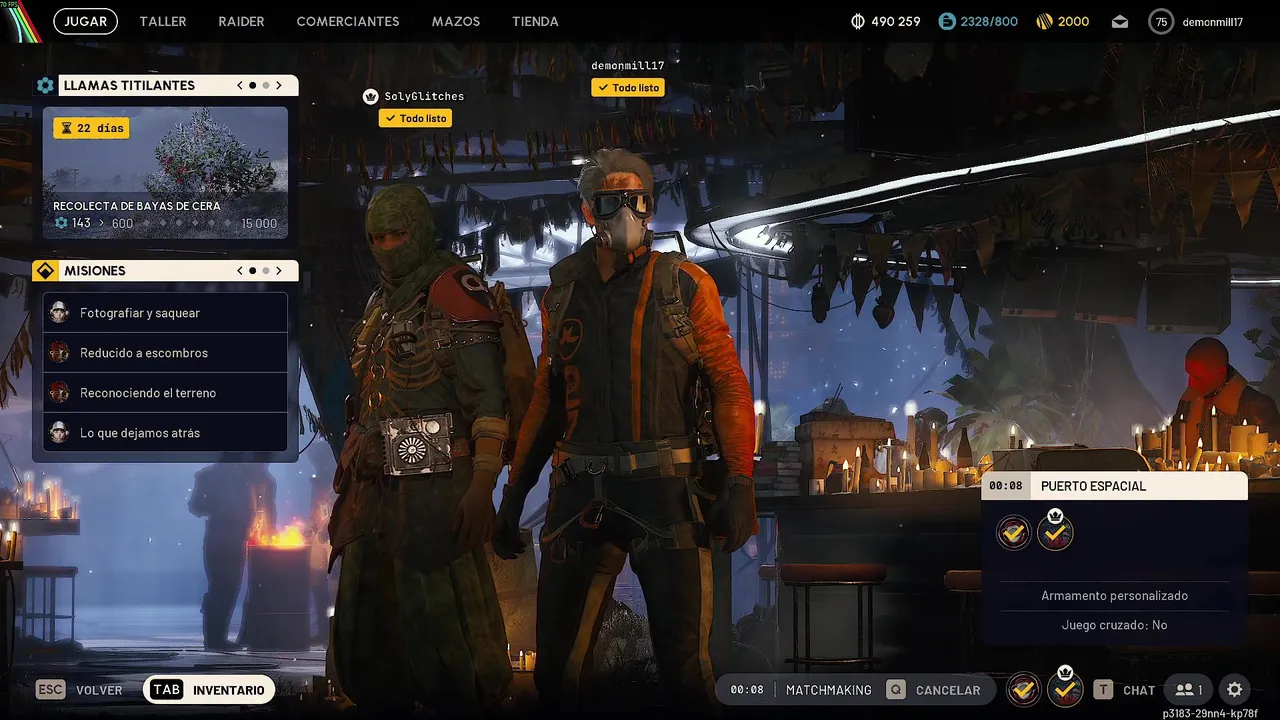
Task: Cancel matchmaking with the Cancelar button
Action: [934, 690]
